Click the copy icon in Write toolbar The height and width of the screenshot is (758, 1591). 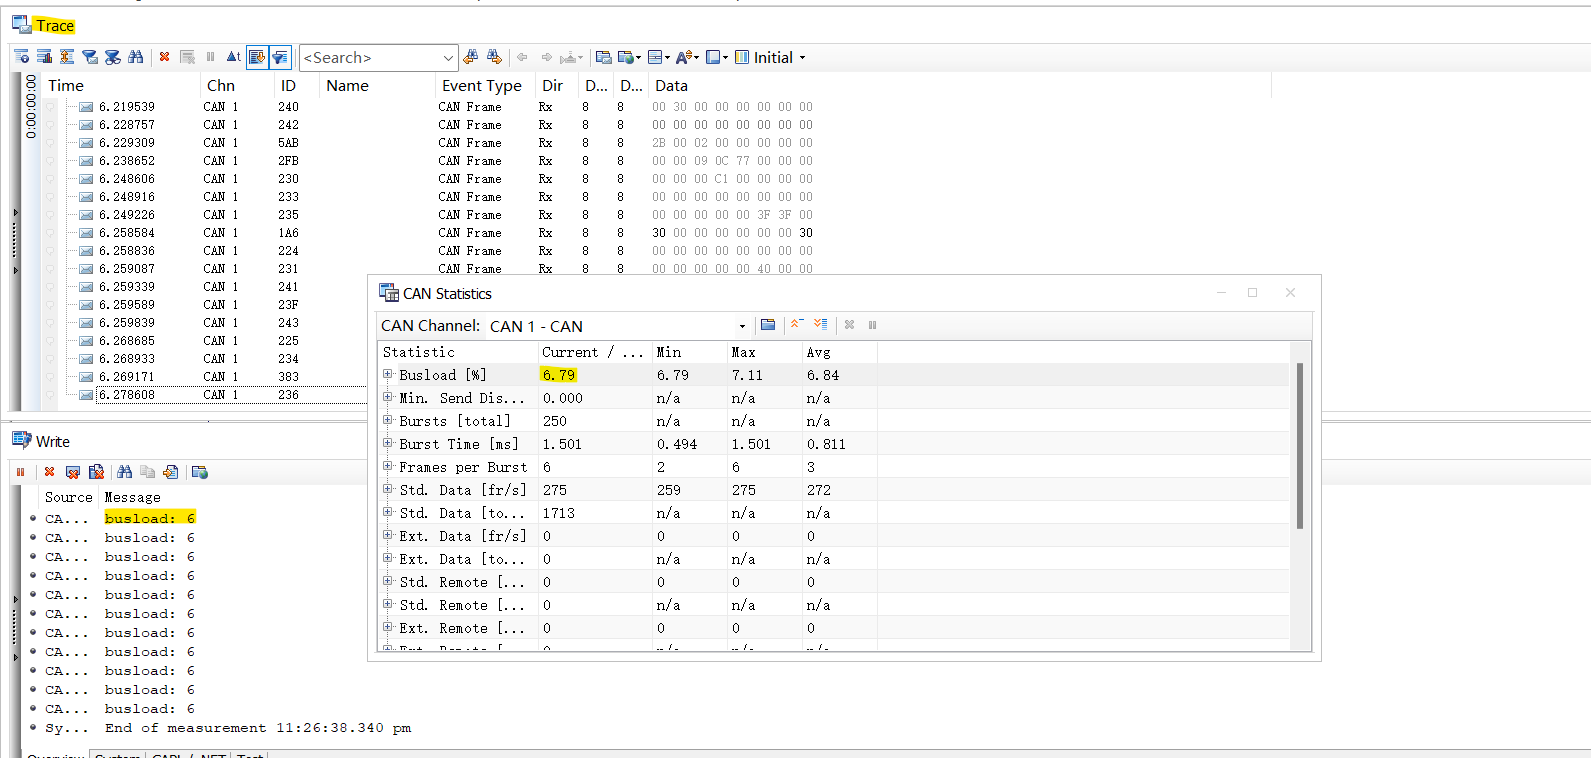(x=147, y=472)
